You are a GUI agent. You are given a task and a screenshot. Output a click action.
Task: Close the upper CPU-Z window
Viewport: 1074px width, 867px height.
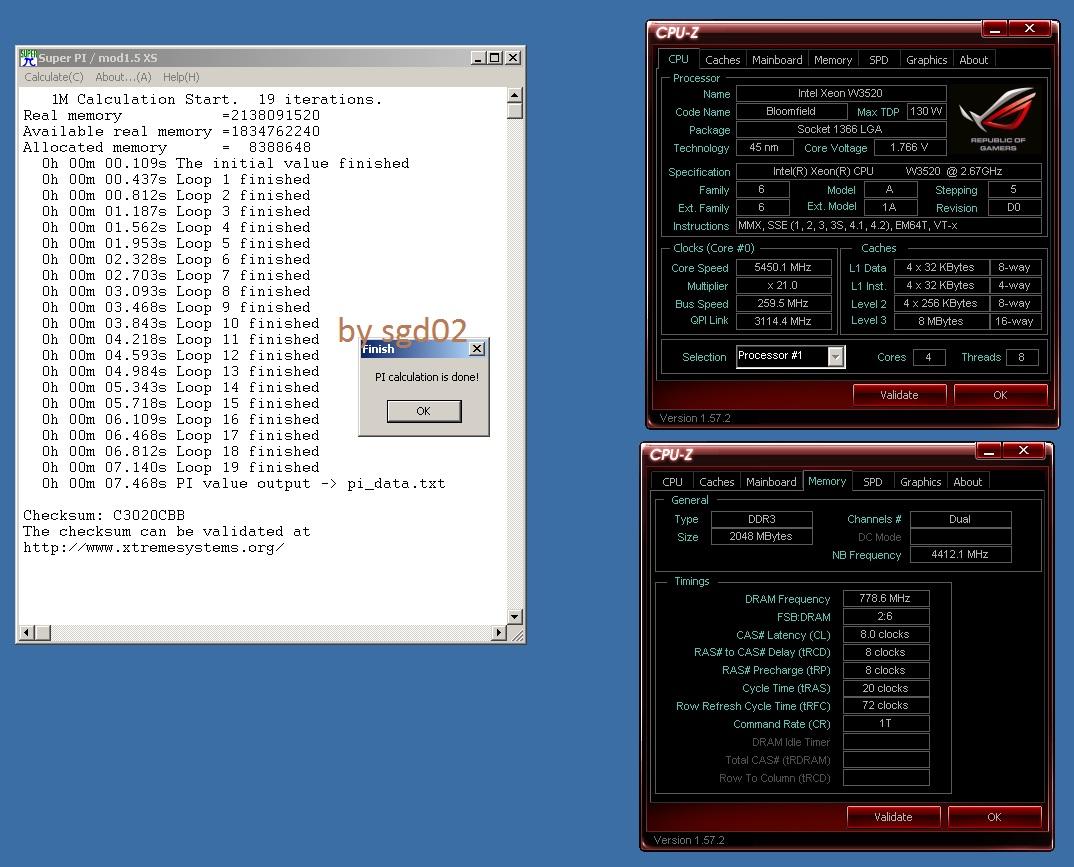click(1029, 28)
